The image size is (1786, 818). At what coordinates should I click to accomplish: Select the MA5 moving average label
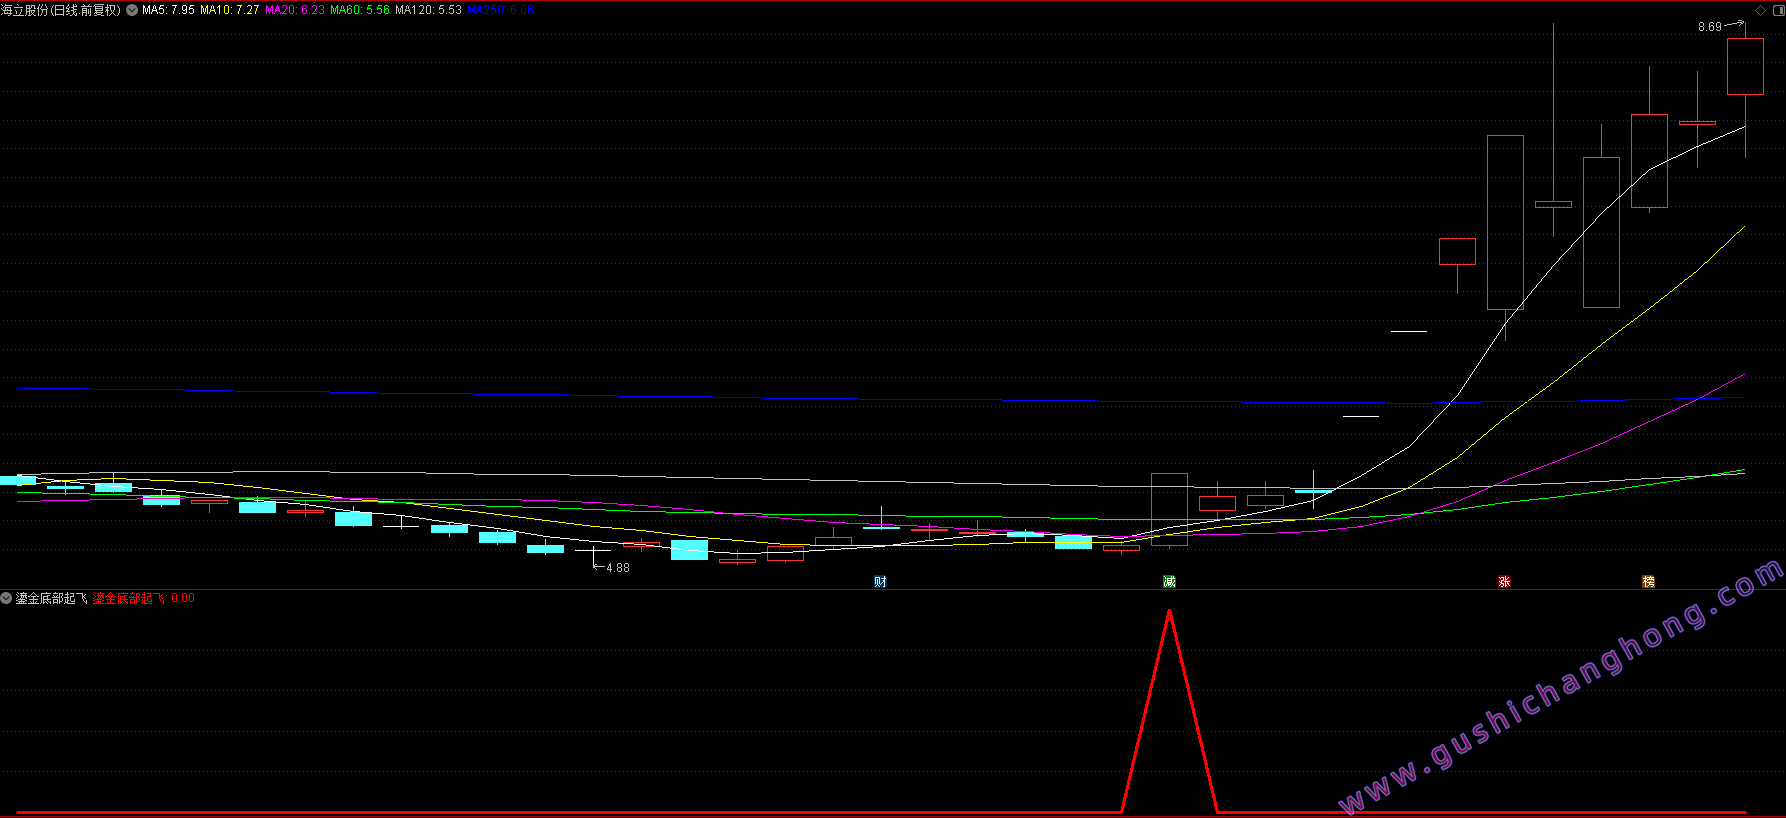click(168, 10)
